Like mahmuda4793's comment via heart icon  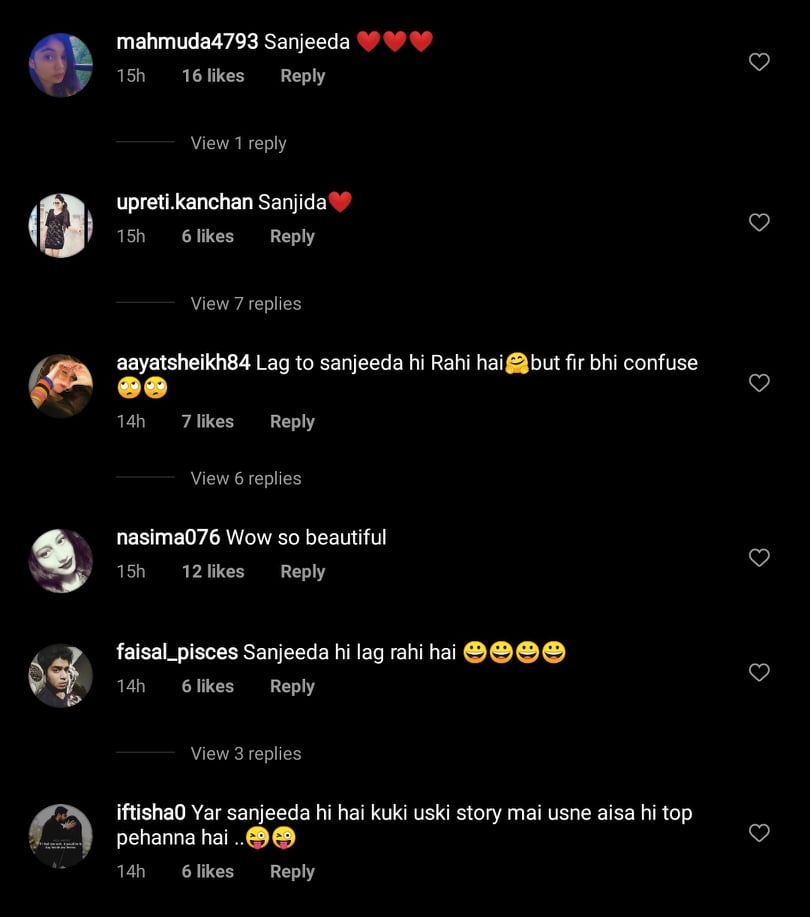point(759,61)
